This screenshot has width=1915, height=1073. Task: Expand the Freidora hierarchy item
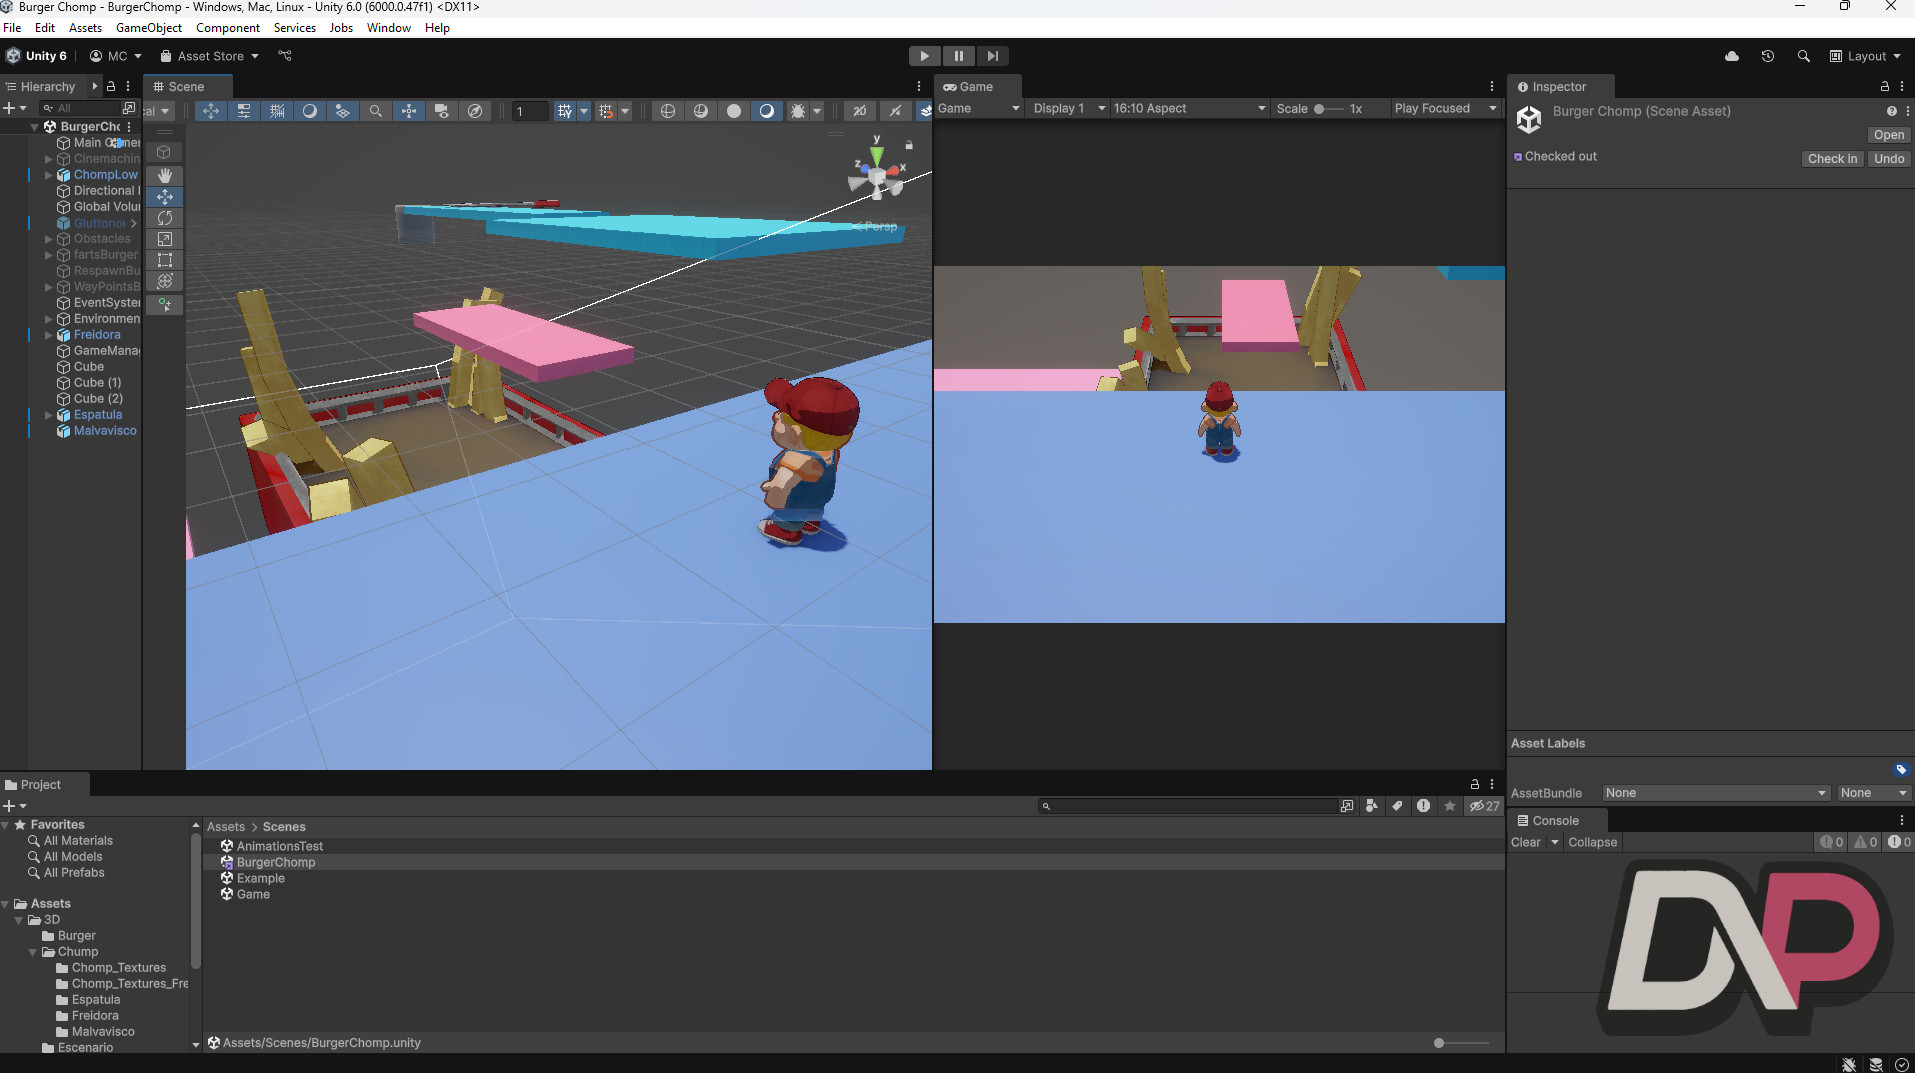click(48, 335)
